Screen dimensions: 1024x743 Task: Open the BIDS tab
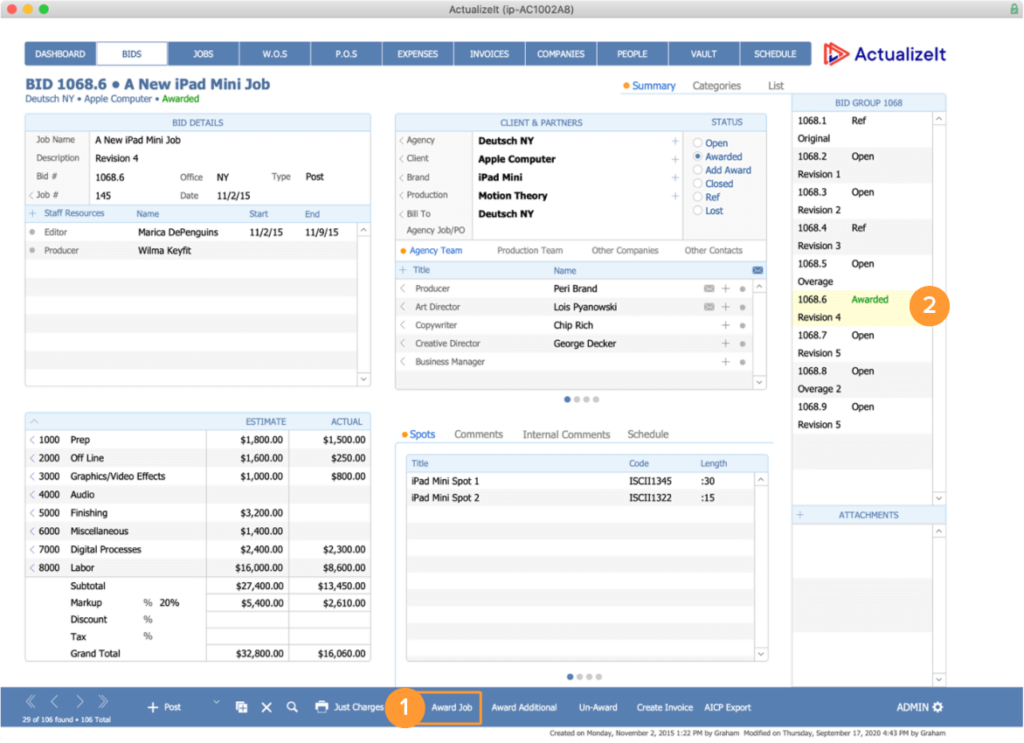[x=132, y=54]
